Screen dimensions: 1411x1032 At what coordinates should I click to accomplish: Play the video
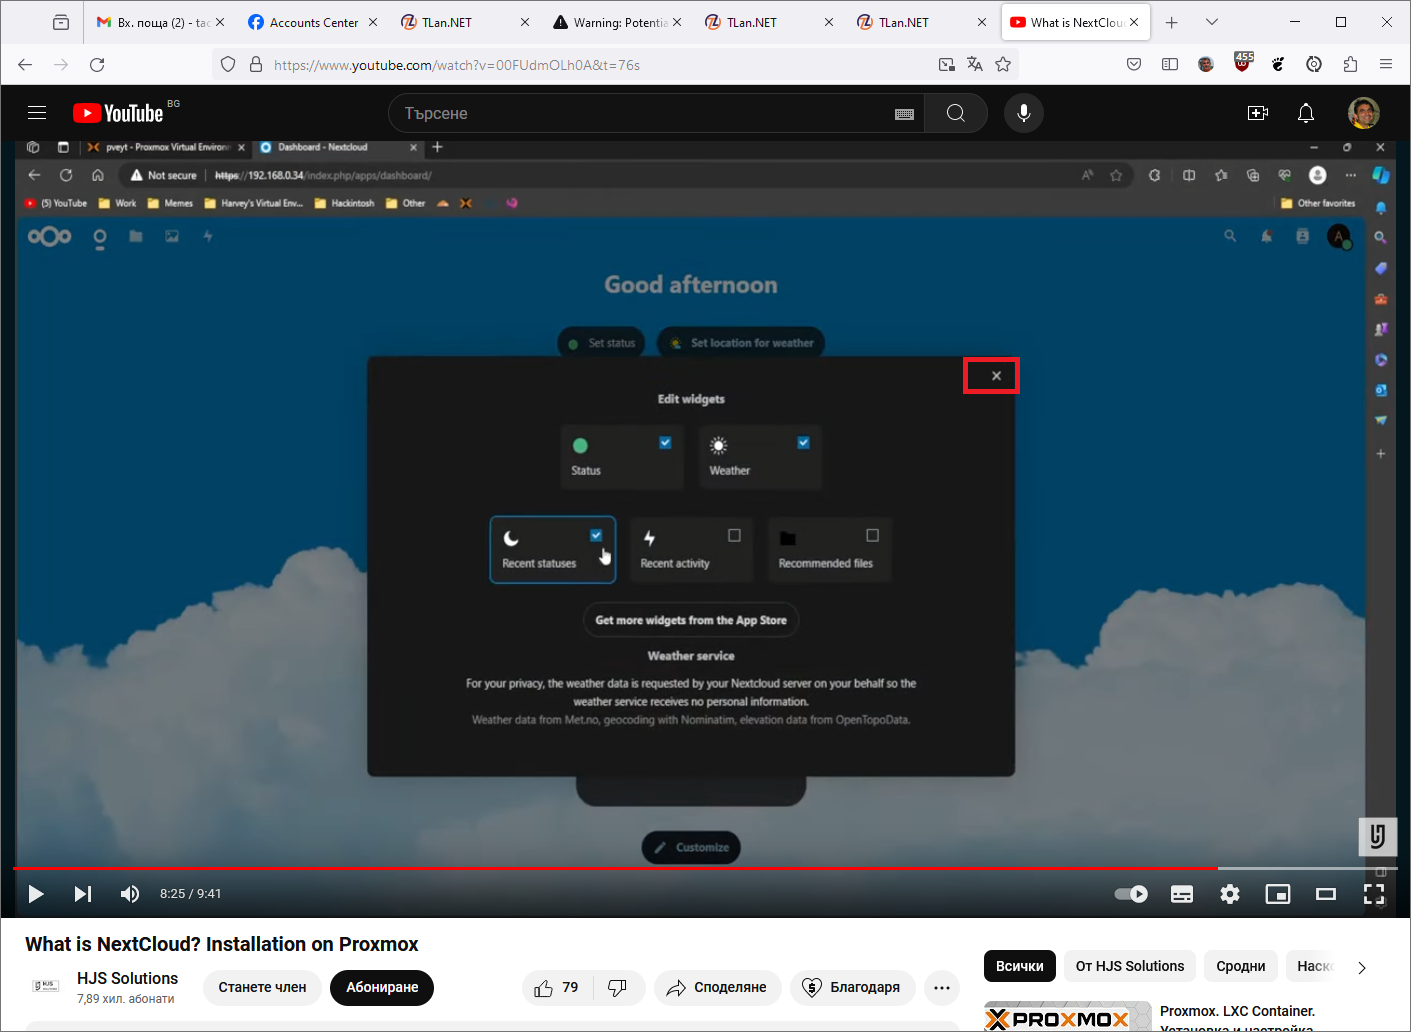pyautogui.click(x=36, y=894)
